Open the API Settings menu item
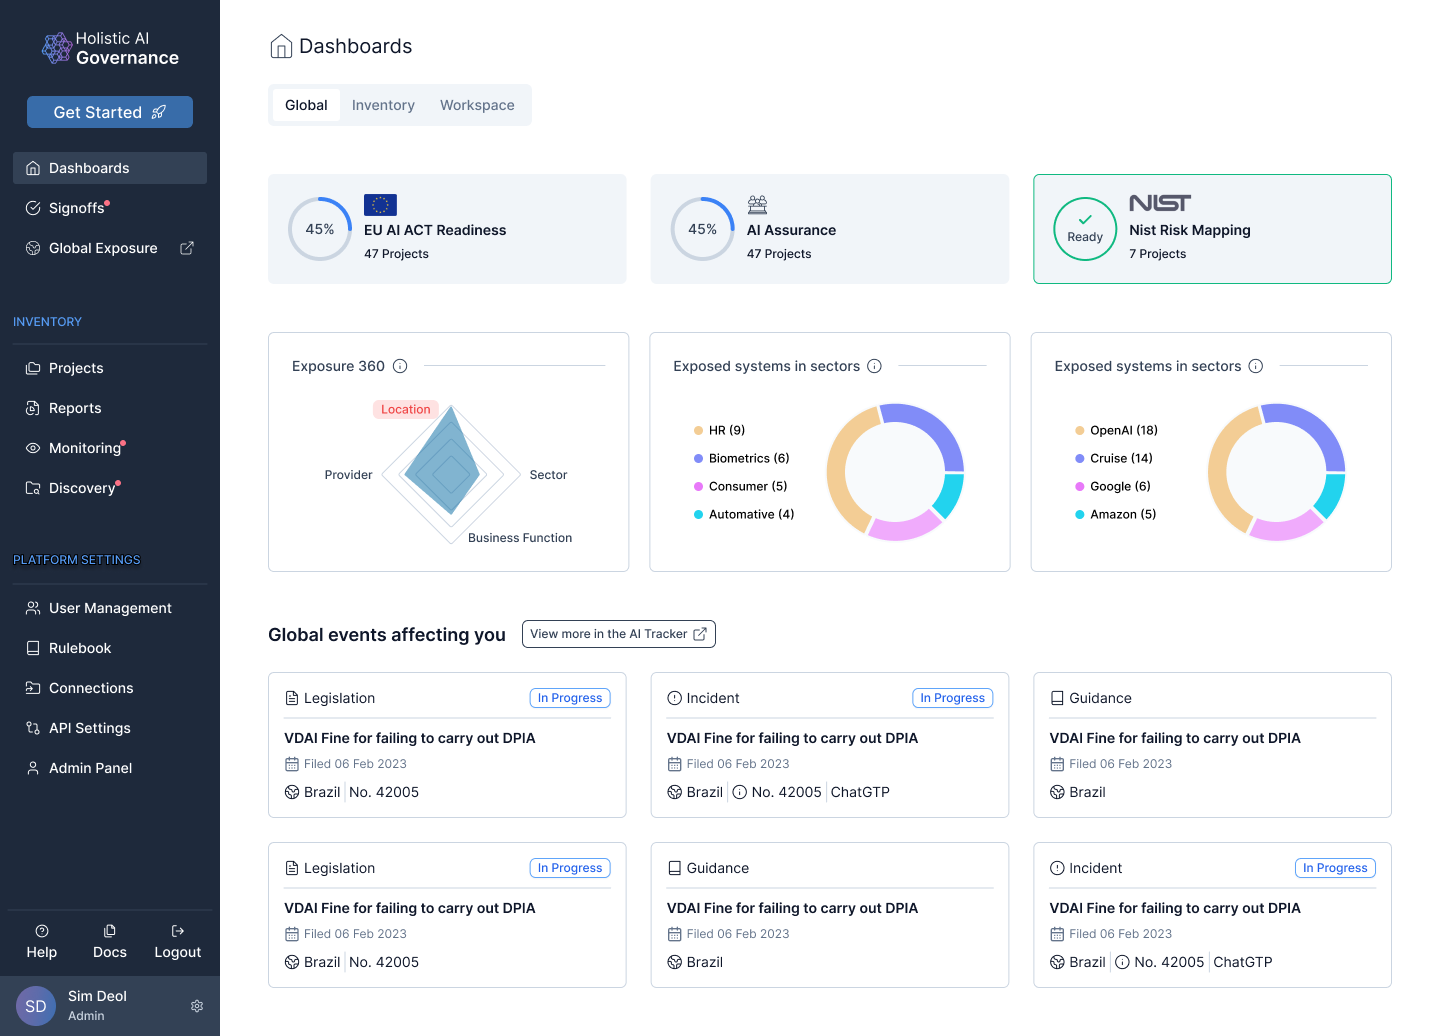The width and height of the screenshot is (1440, 1036). click(x=89, y=728)
